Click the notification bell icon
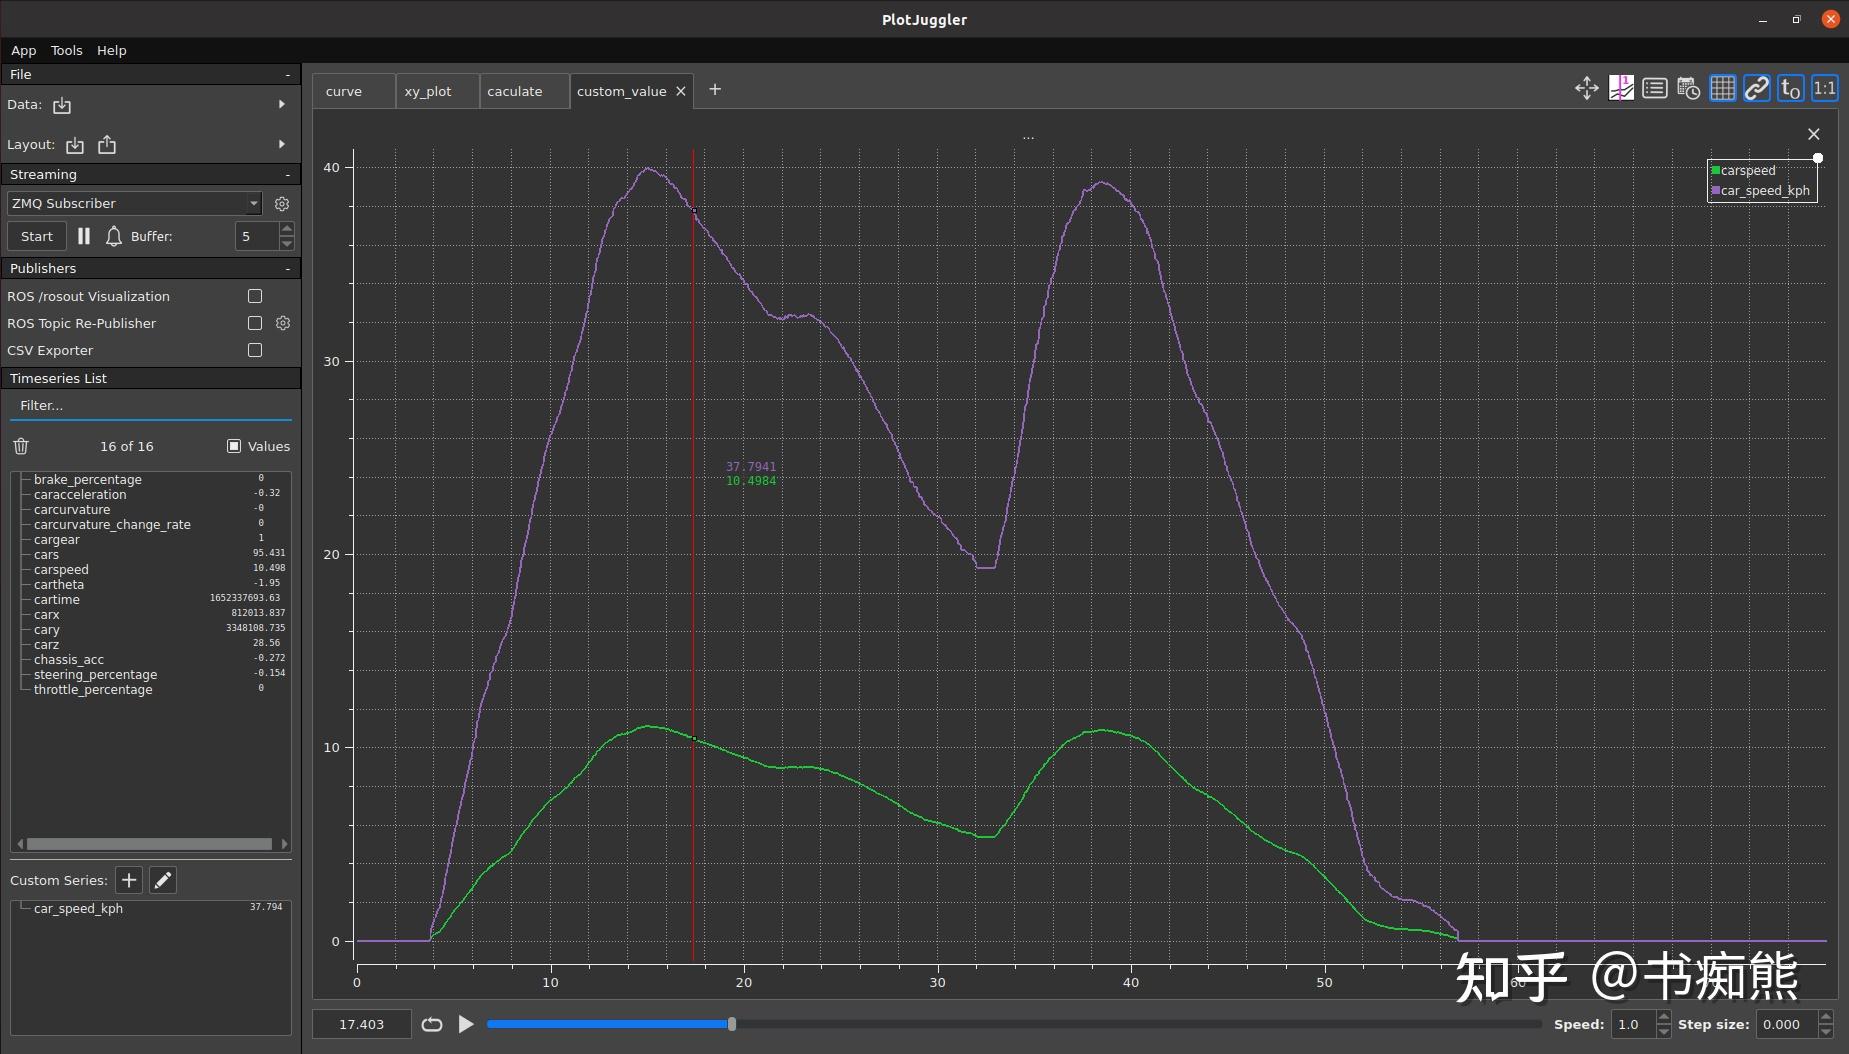Image resolution: width=1849 pixels, height=1054 pixels. 114,236
